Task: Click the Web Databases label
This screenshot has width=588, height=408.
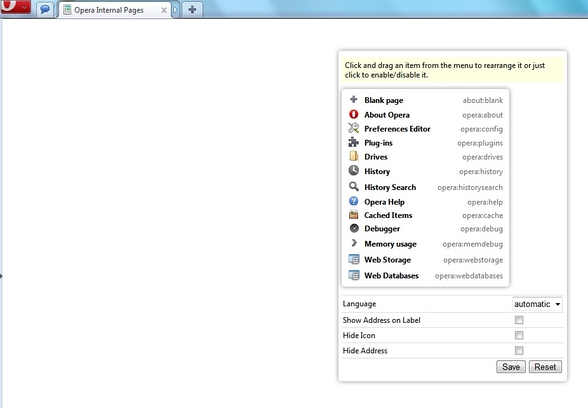Action: 391,276
